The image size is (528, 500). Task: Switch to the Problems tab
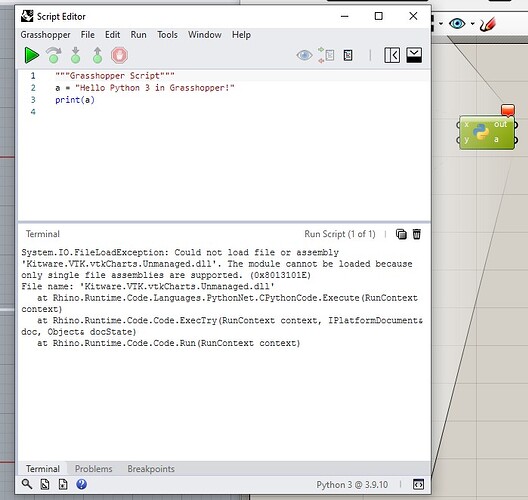coord(94,469)
